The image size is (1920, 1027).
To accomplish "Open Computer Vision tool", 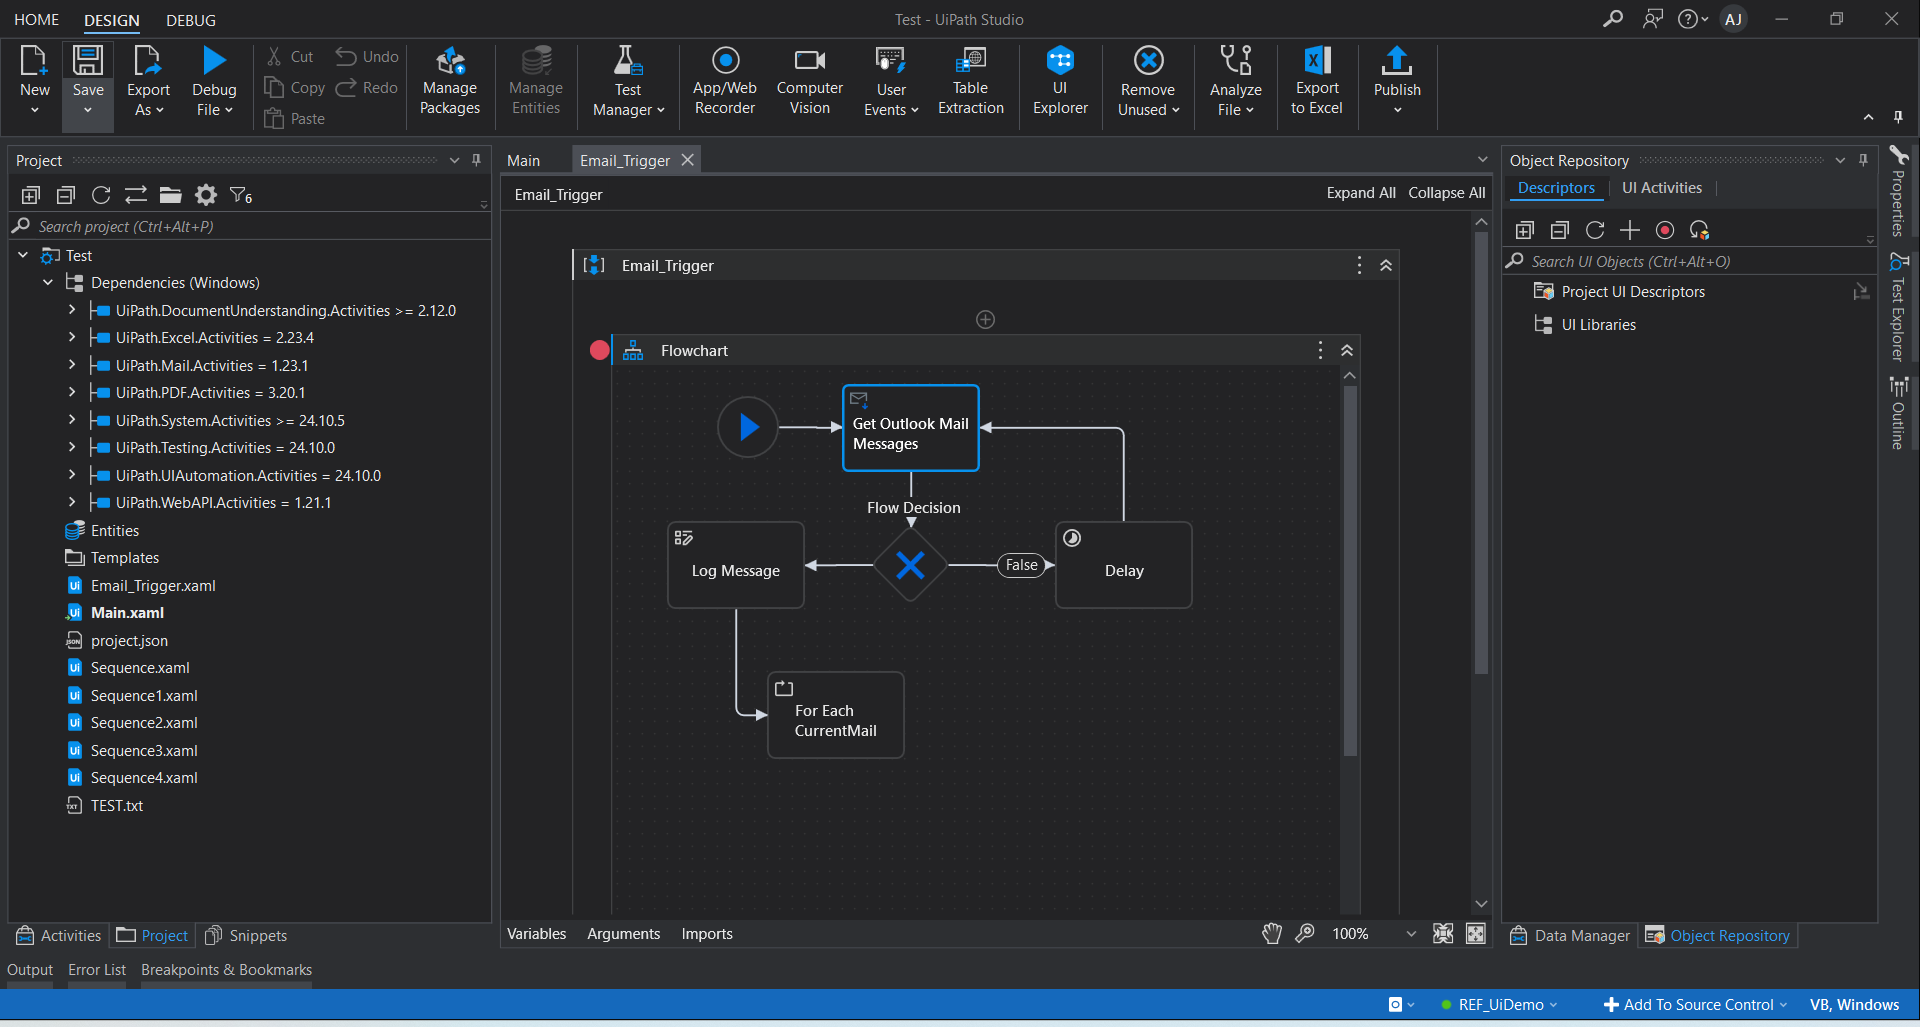I will (x=810, y=82).
